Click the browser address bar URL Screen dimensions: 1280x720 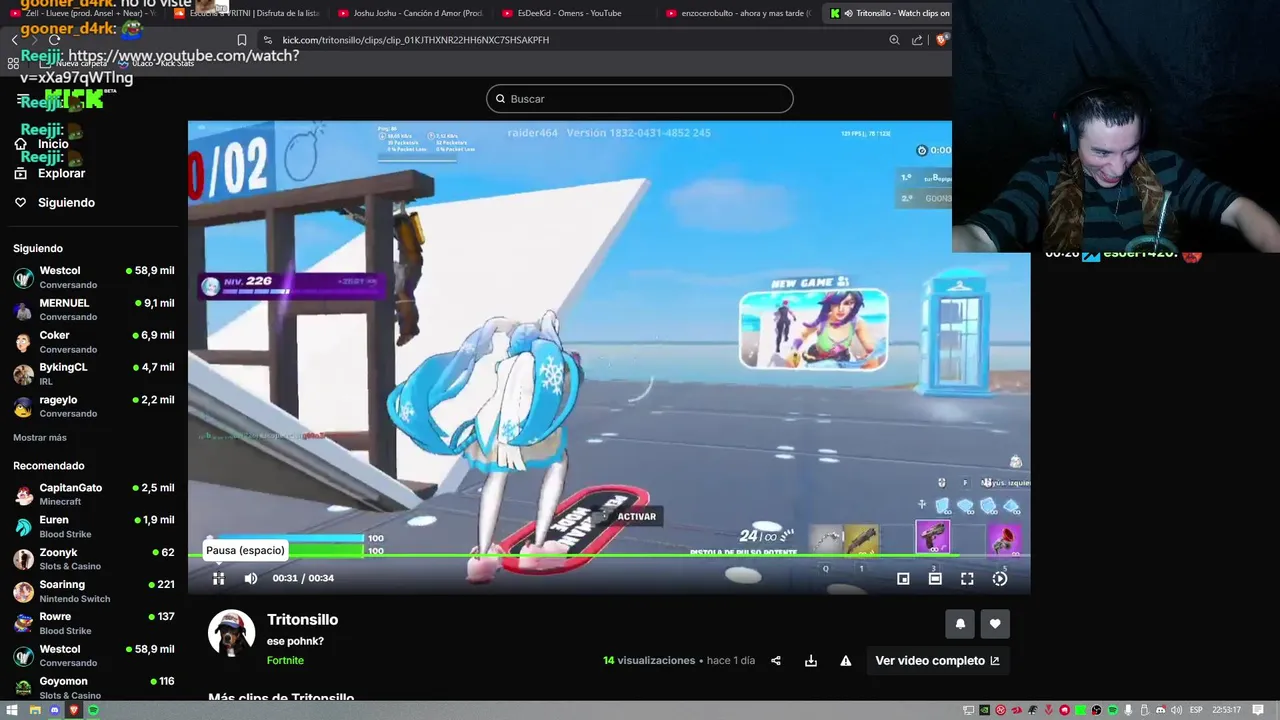click(x=415, y=40)
